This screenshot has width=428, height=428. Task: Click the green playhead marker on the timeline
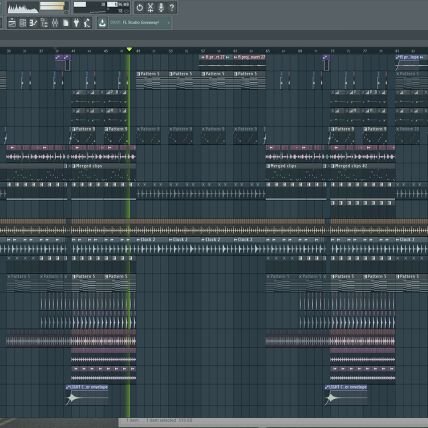[x=129, y=50]
